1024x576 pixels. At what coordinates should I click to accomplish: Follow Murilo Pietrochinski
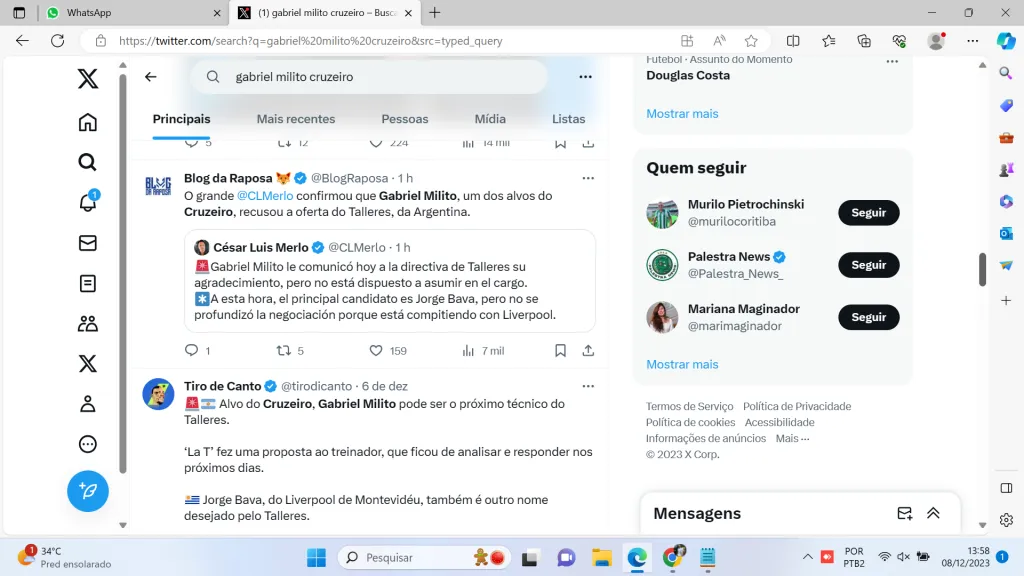(x=868, y=213)
